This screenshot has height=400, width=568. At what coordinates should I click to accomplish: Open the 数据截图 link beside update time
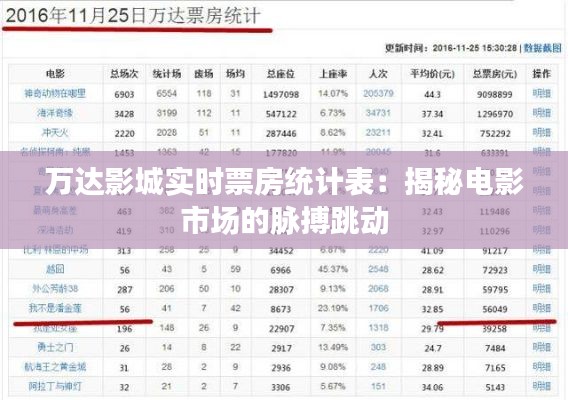[542, 48]
